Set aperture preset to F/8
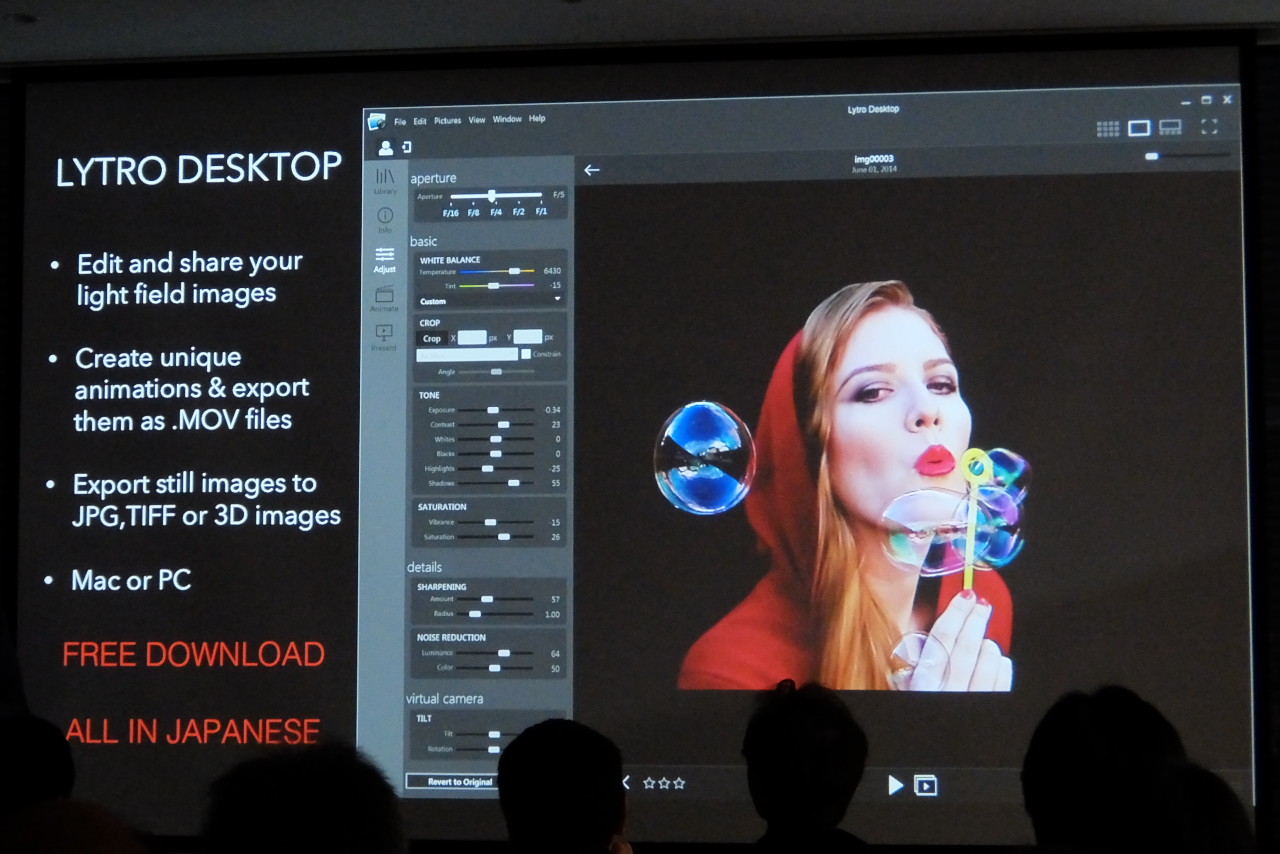 click(474, 212)
